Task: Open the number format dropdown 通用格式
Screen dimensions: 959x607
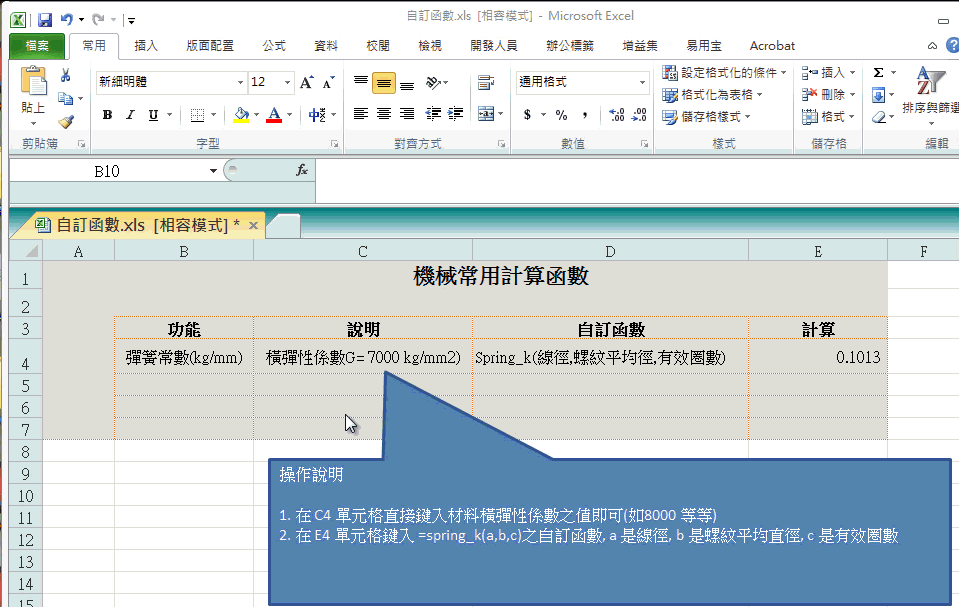Action: point(642,82)
